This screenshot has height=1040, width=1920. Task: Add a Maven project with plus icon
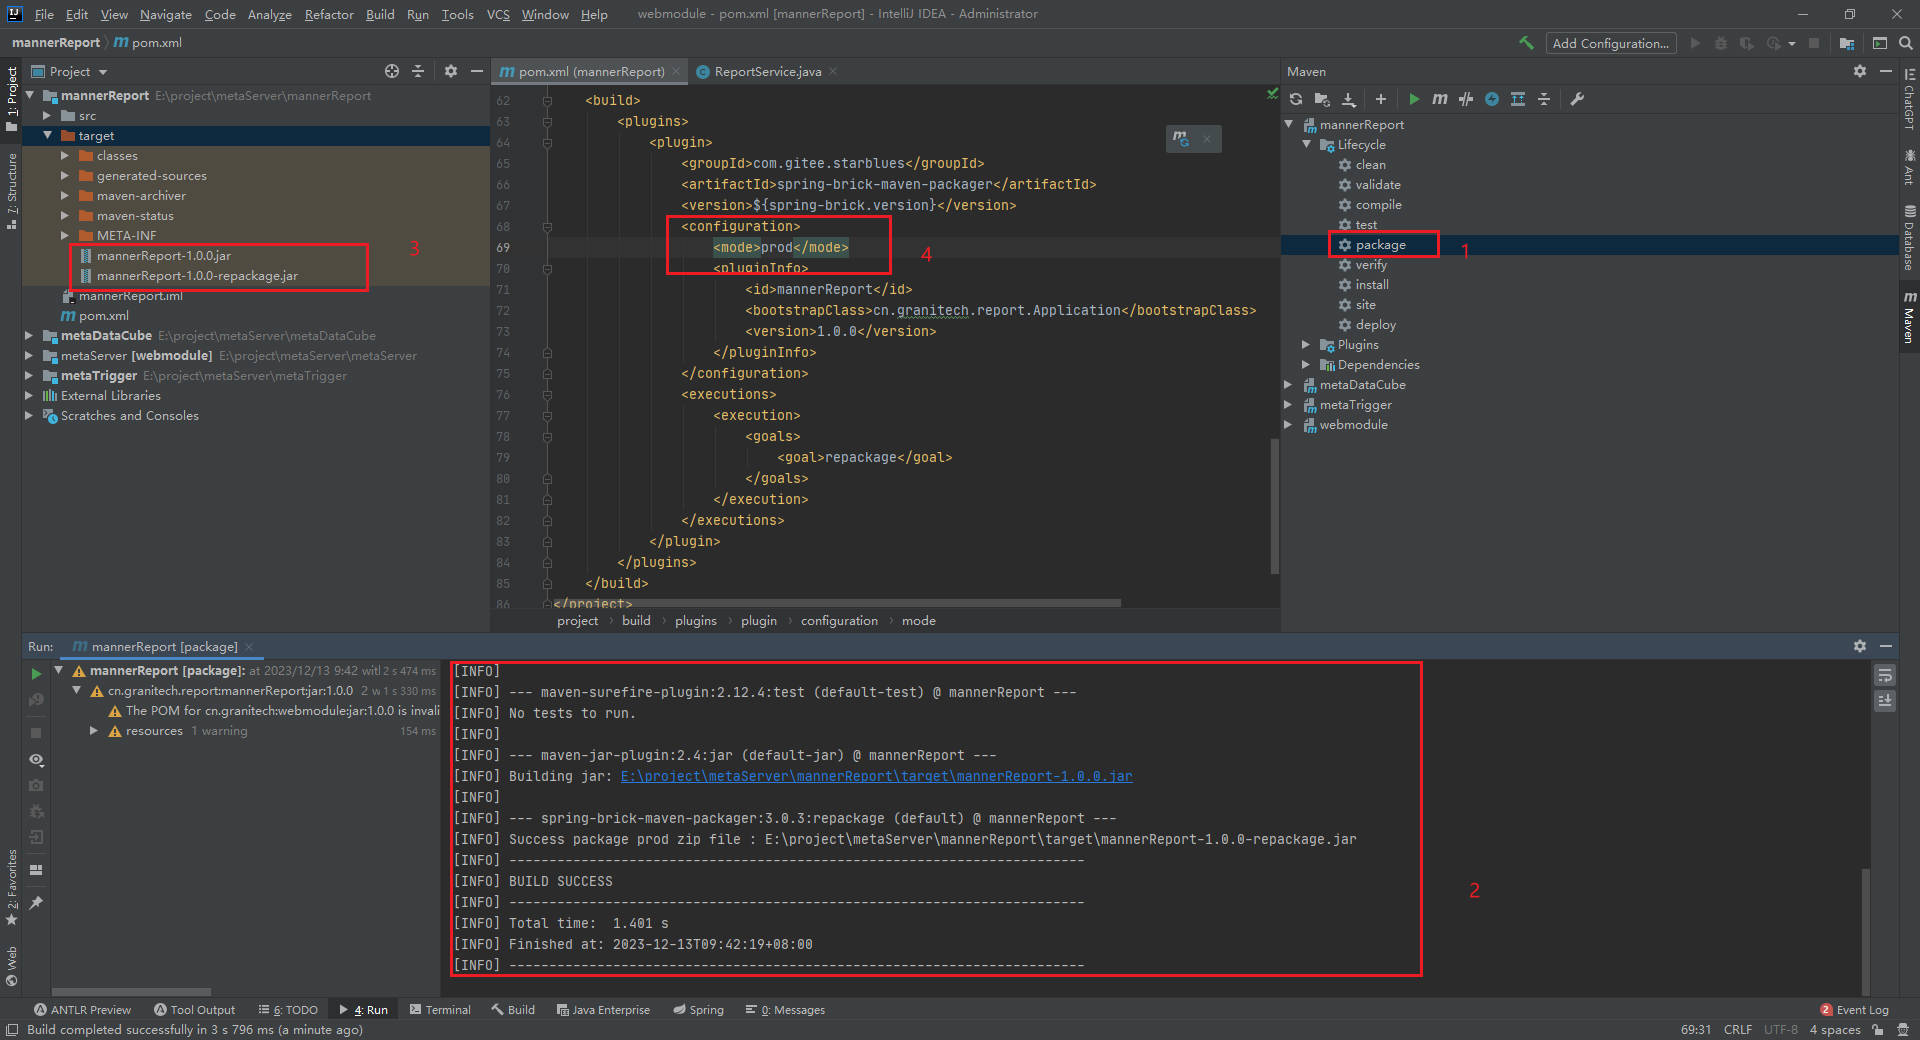coord(1381,99)
